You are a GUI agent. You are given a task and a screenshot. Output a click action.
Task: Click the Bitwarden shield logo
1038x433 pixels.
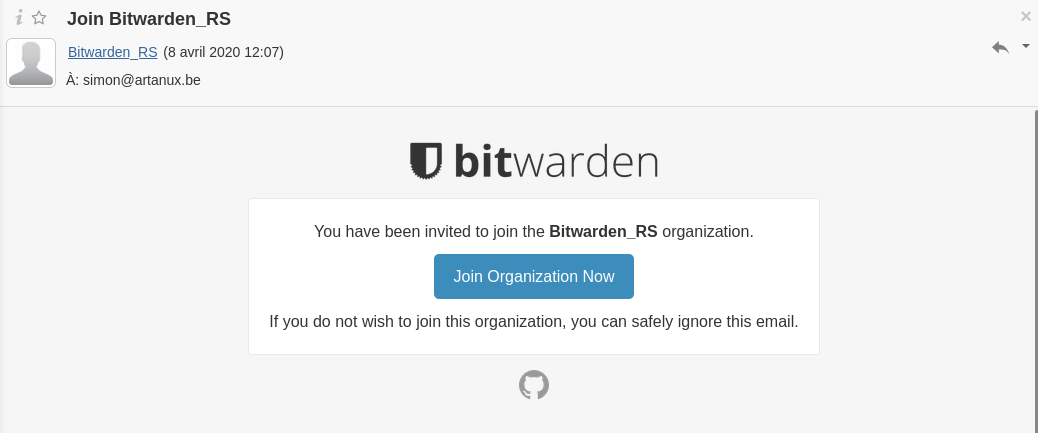(x=426, y=161)
